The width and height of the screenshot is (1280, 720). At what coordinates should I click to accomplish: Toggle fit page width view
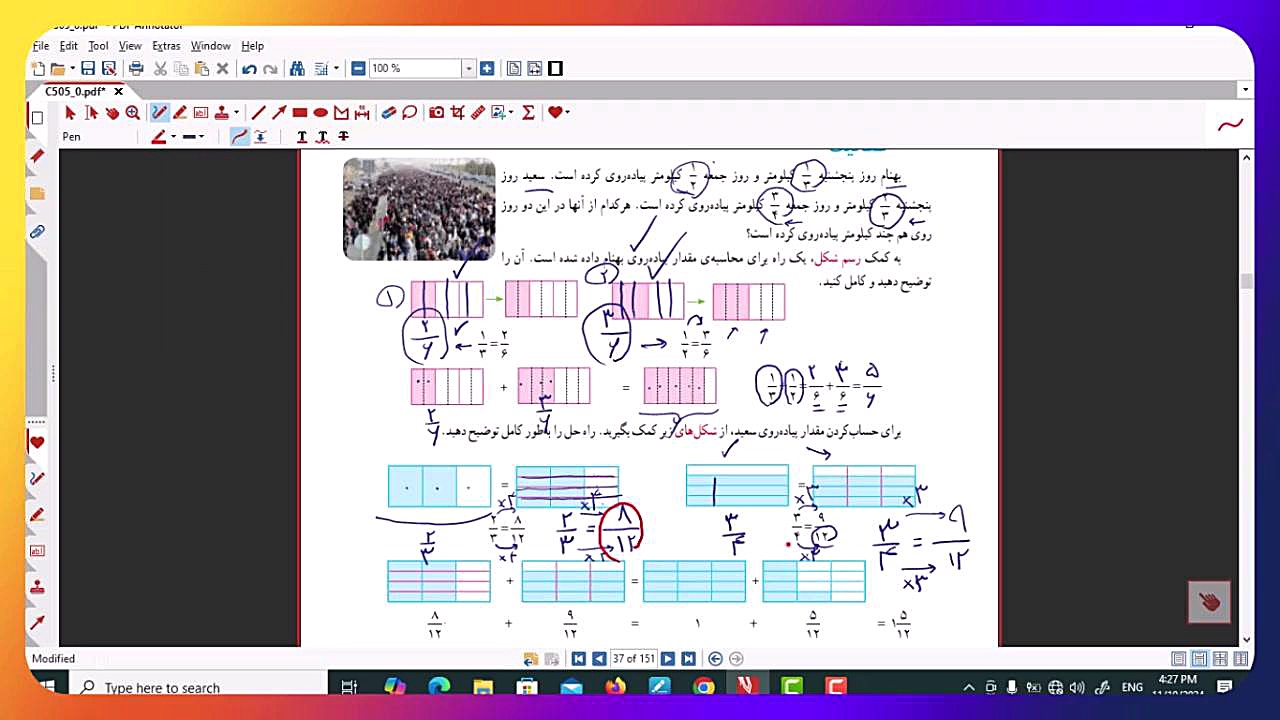pyautogui.click(x=535, y=69)
